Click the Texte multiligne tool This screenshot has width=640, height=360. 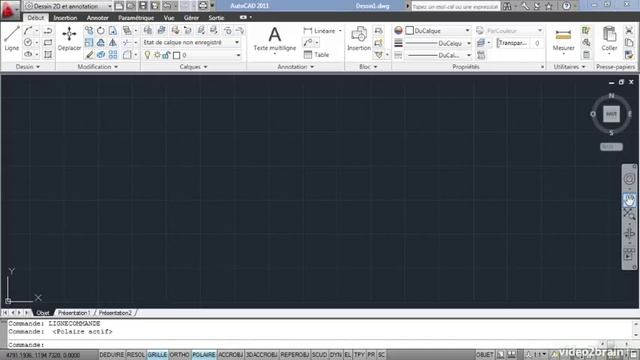click(x=274, y=40)
